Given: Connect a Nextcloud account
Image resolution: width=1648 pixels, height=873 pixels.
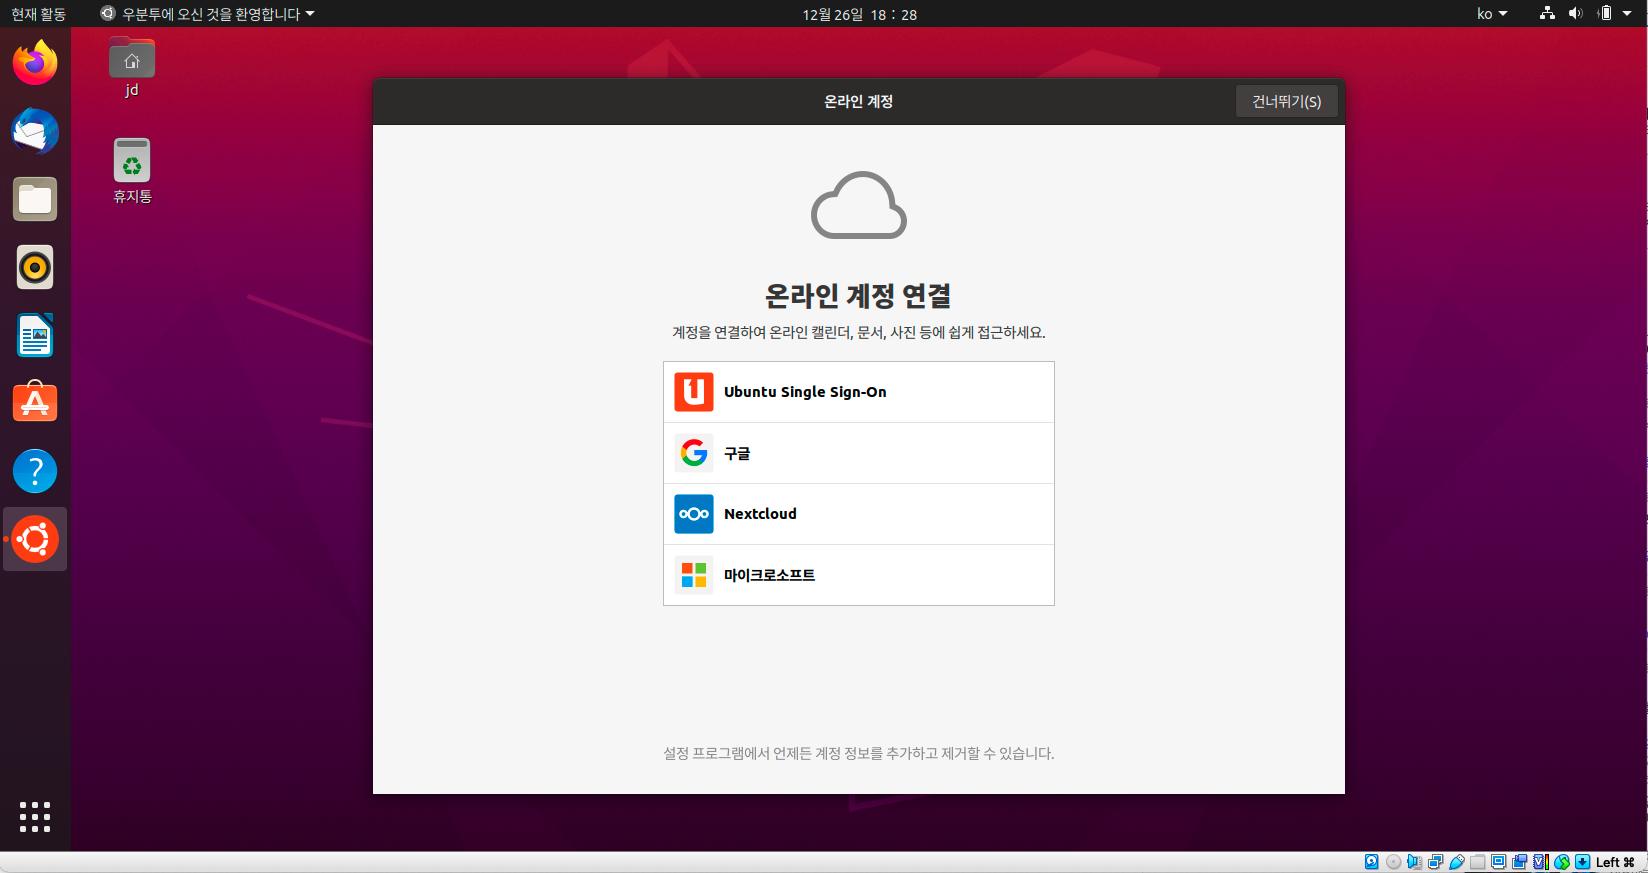Looking at the screenshot, I should tap(859, 514).
